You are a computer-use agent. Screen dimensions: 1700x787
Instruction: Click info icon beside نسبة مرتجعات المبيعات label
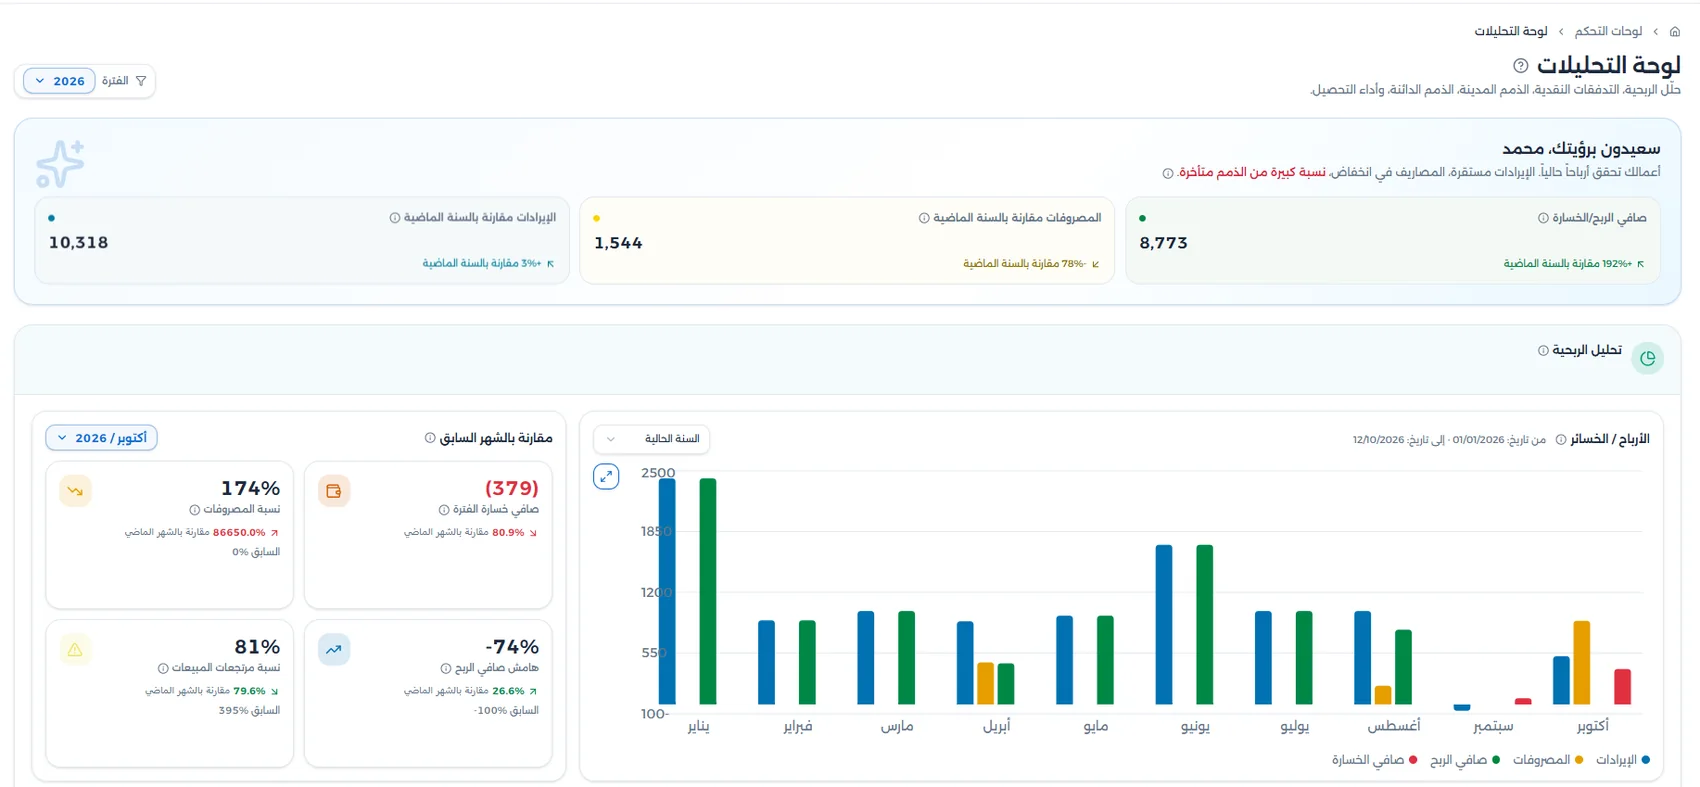pyautogui.click(x=162, y=669)
